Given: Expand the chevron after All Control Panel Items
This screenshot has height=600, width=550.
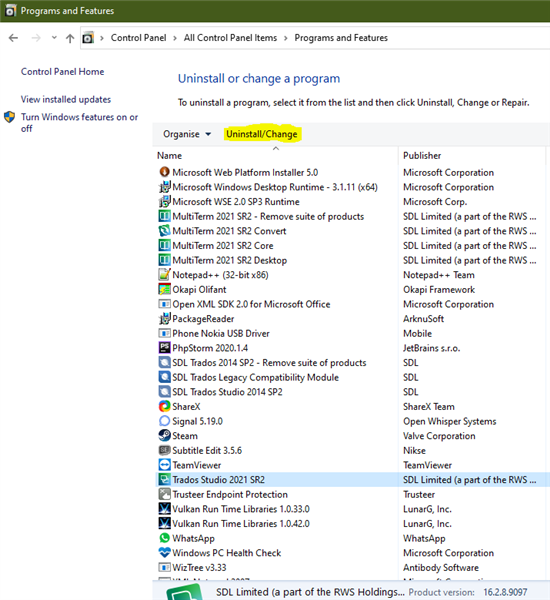Looking at the screenshot, I should 286,38.
